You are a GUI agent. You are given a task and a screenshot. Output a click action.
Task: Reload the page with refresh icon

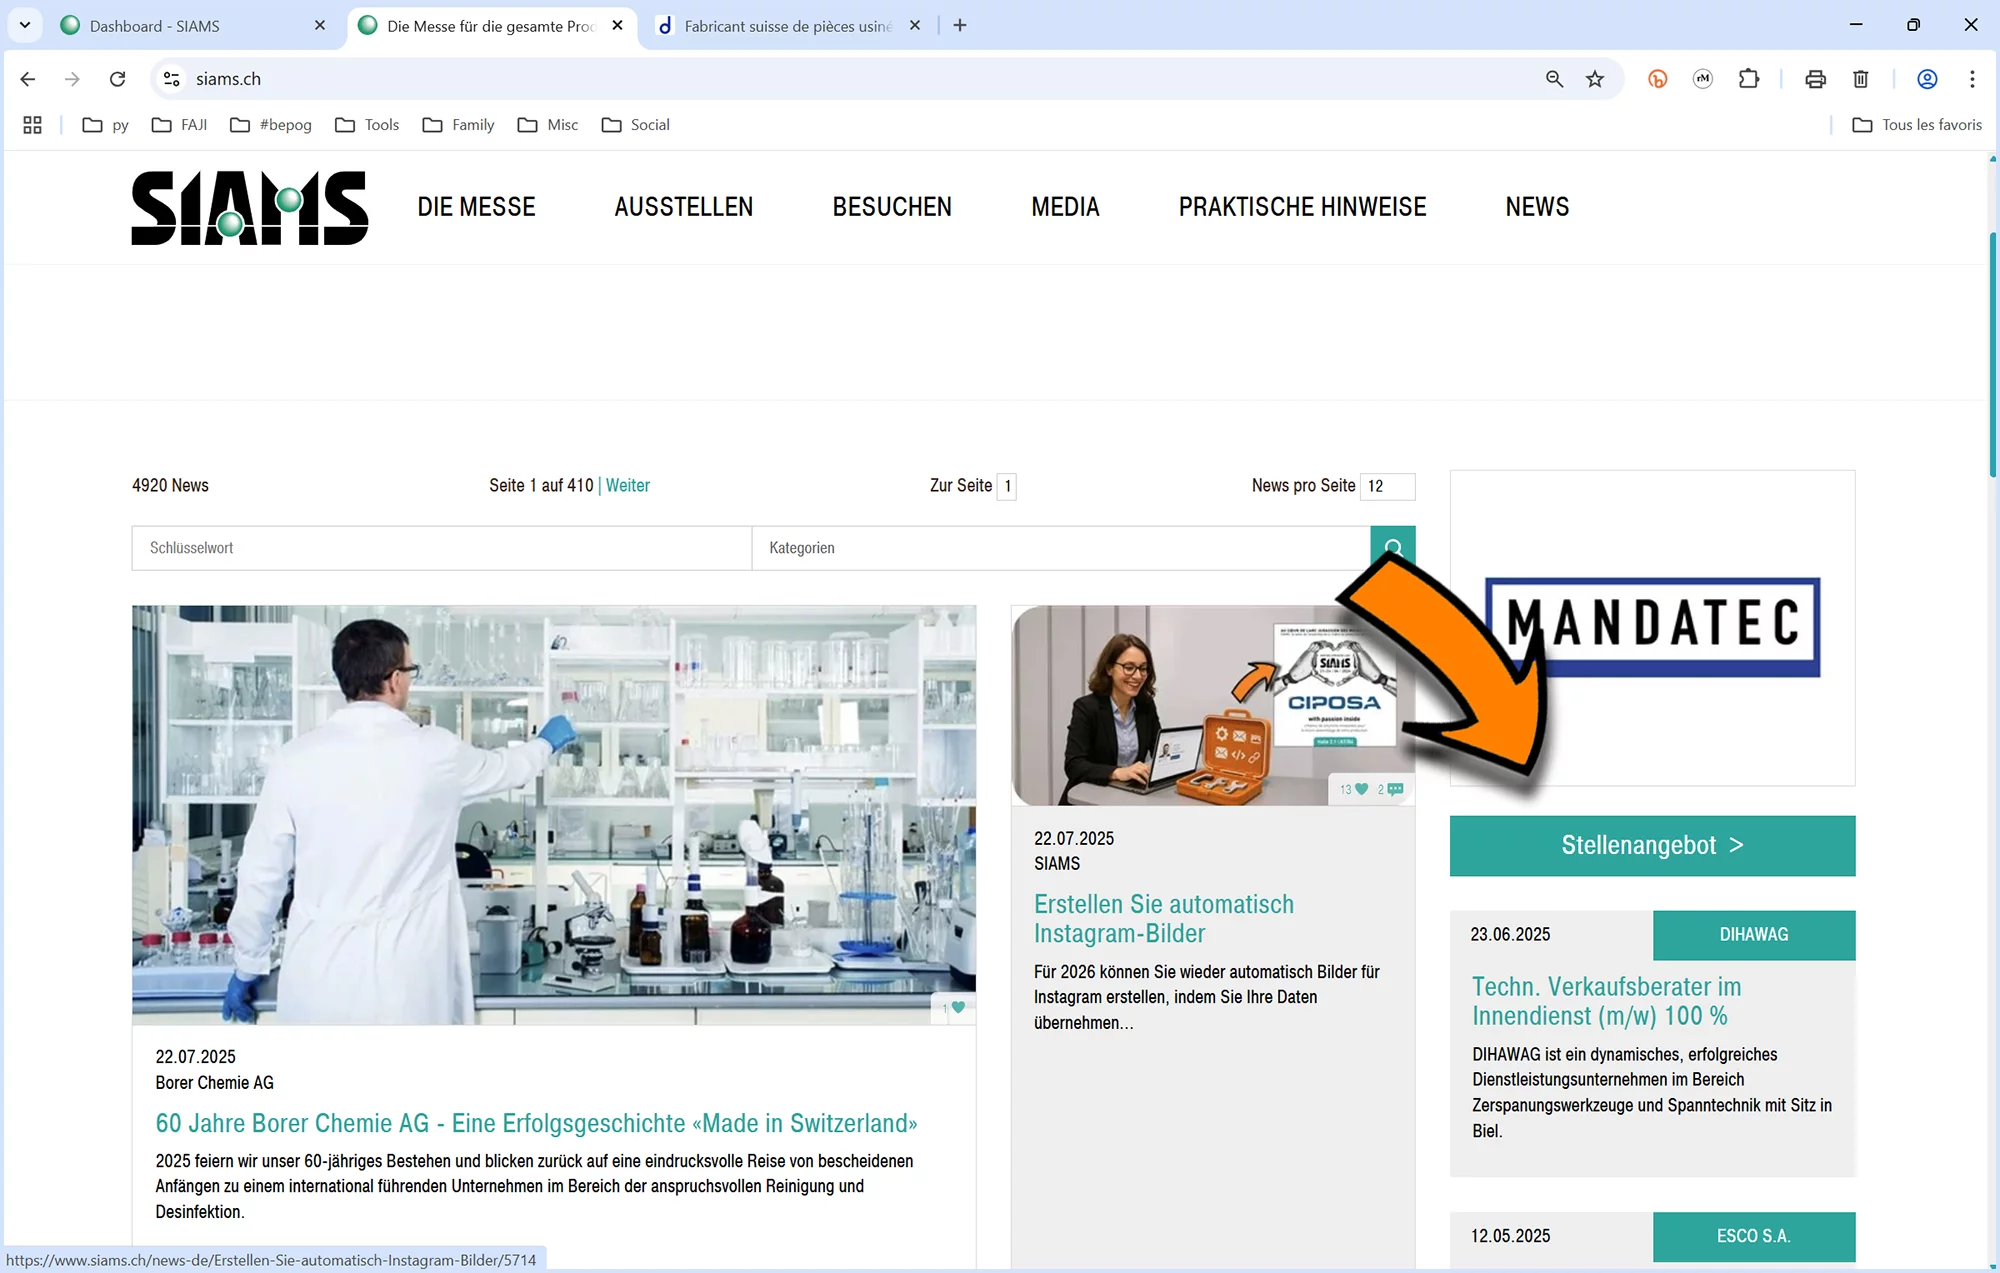click(x=117, y=79)
